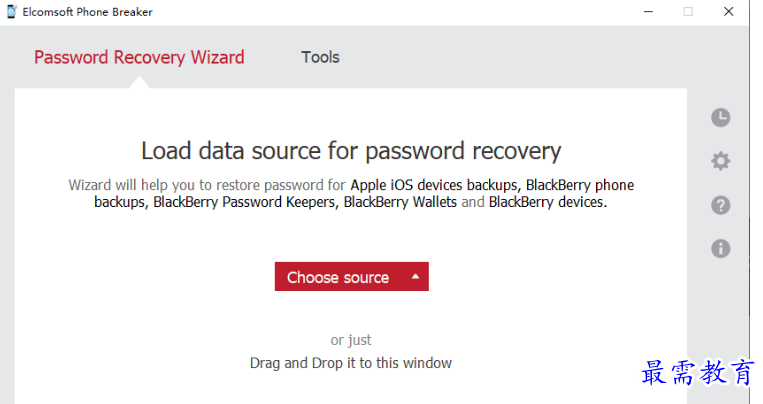Open settings via the gear icon
This screenshot has width=763, height=404.
720,161
